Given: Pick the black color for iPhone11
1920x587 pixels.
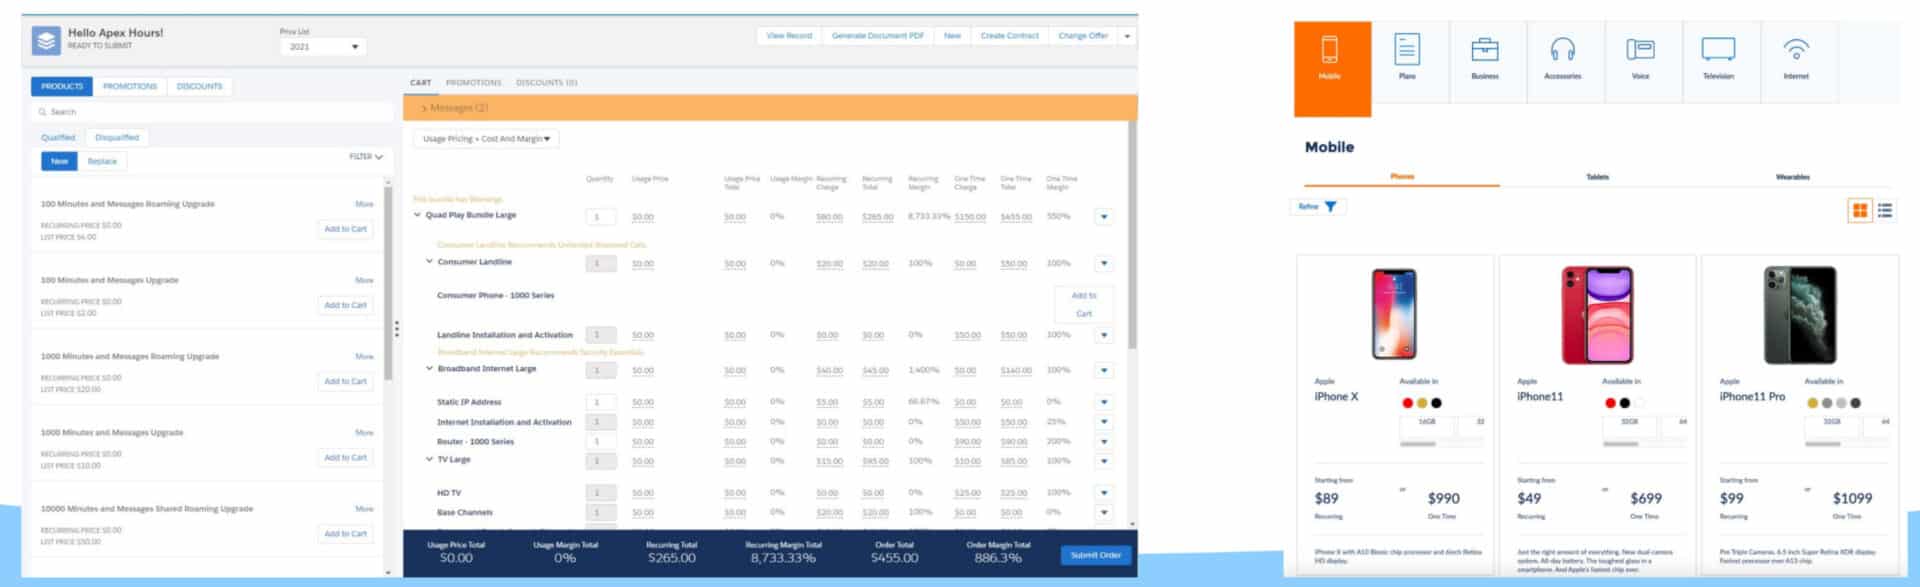Looking at the screenshot, I should (1625, 403).
